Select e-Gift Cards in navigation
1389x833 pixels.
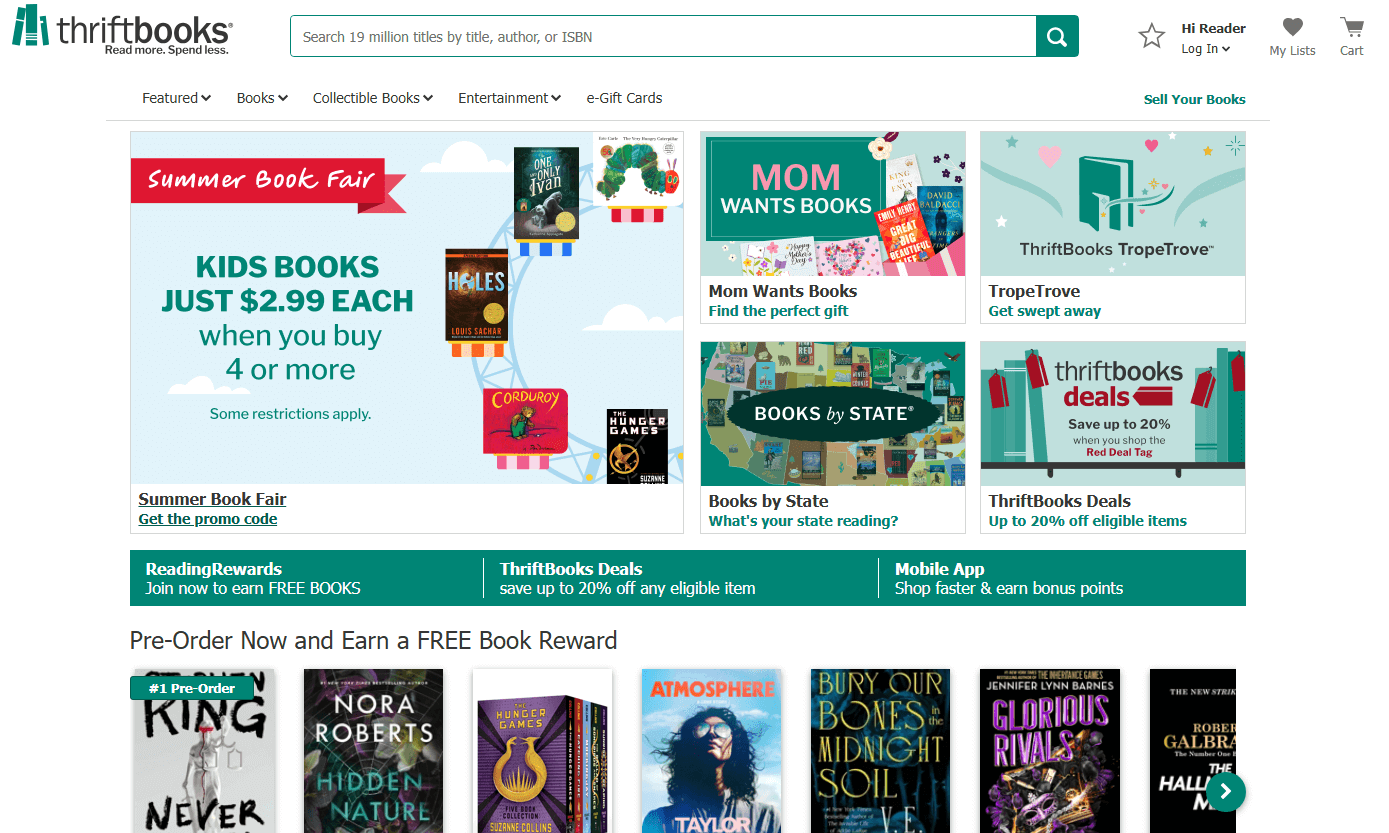pos(624,98)
